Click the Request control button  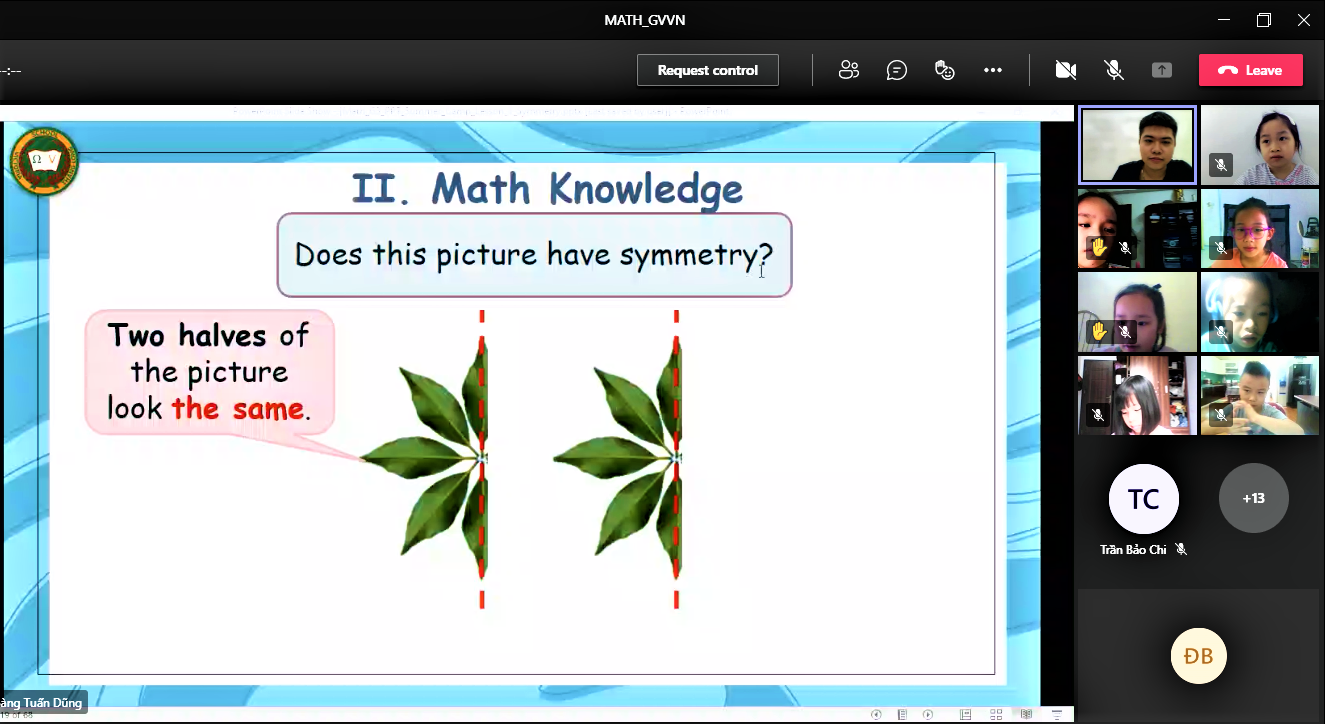[707, 70]
